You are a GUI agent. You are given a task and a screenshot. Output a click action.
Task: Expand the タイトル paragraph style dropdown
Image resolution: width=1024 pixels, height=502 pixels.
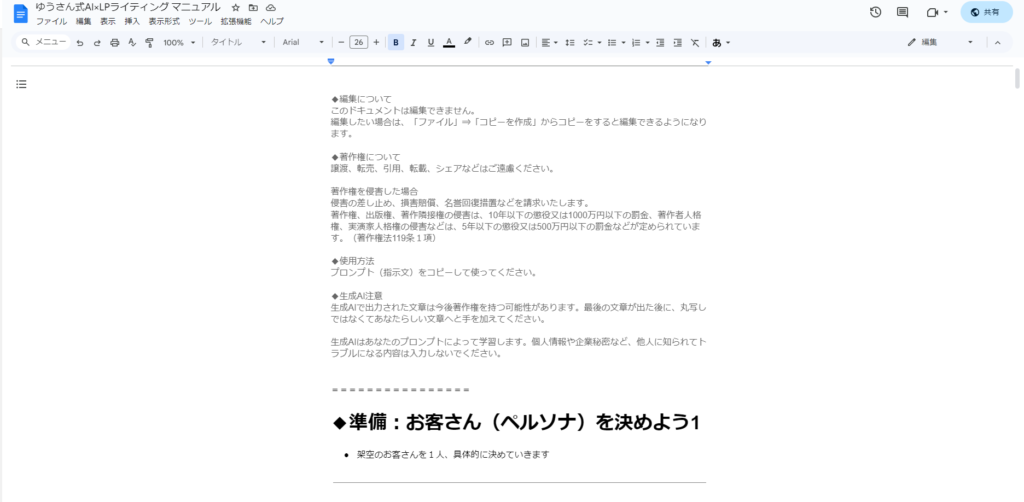[x=237, y=43]
